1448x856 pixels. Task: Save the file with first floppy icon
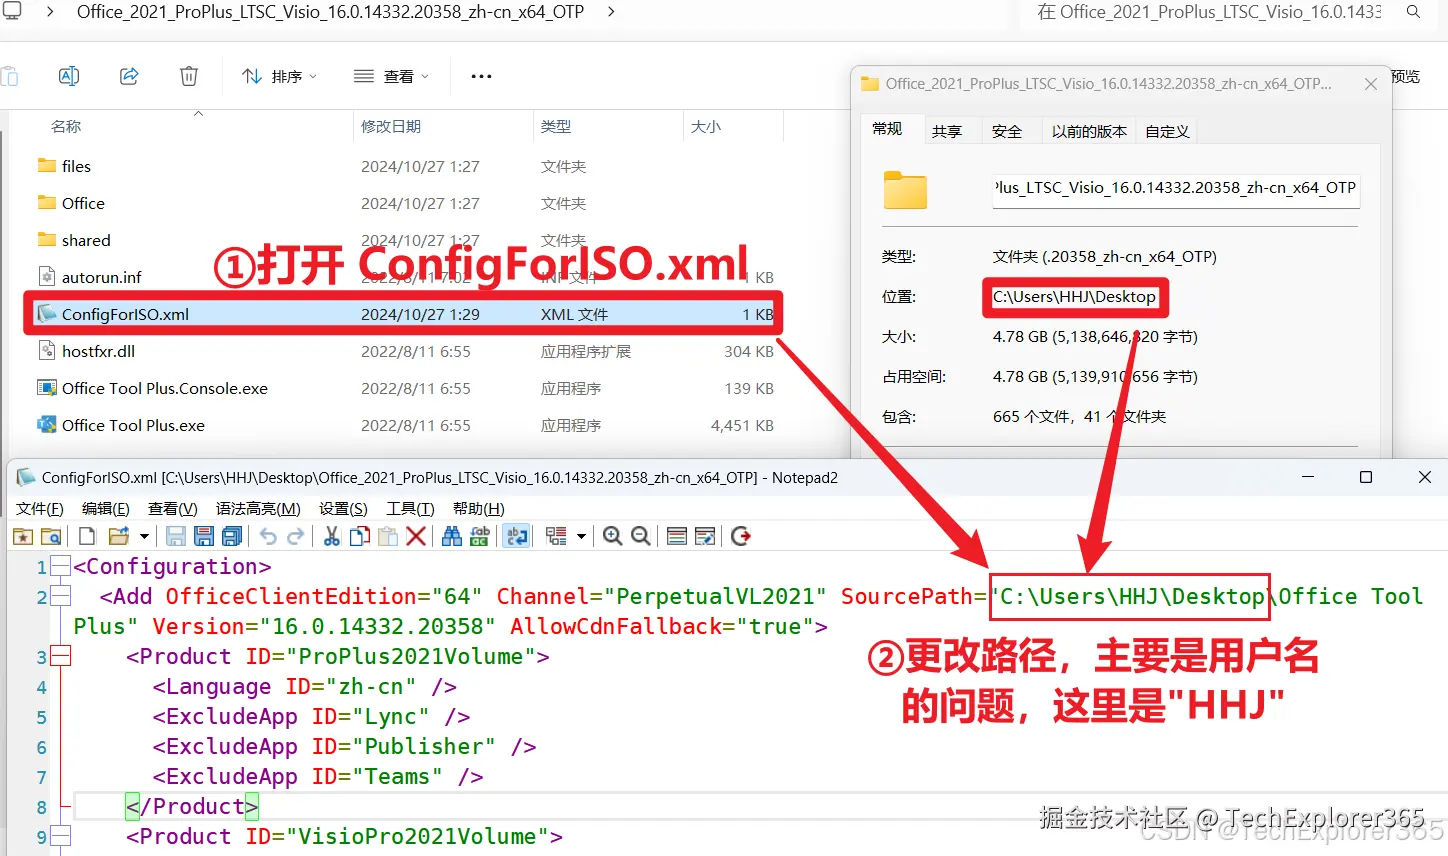coord(176,537)
